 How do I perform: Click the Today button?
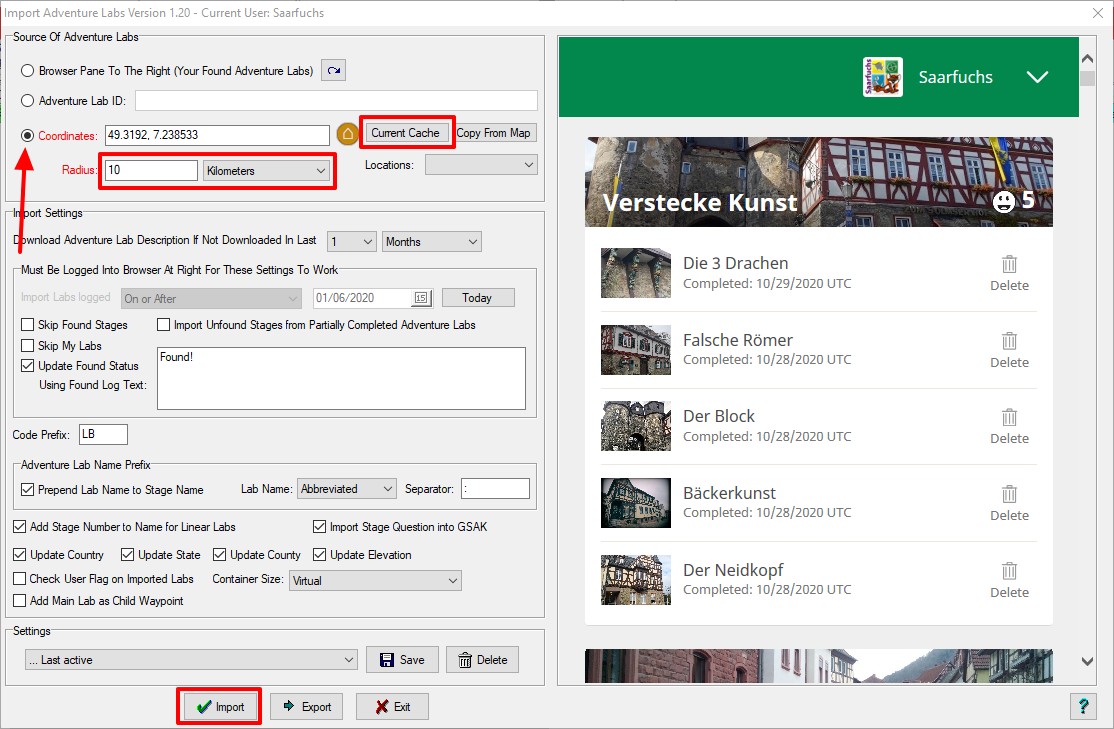coord(478,298)
